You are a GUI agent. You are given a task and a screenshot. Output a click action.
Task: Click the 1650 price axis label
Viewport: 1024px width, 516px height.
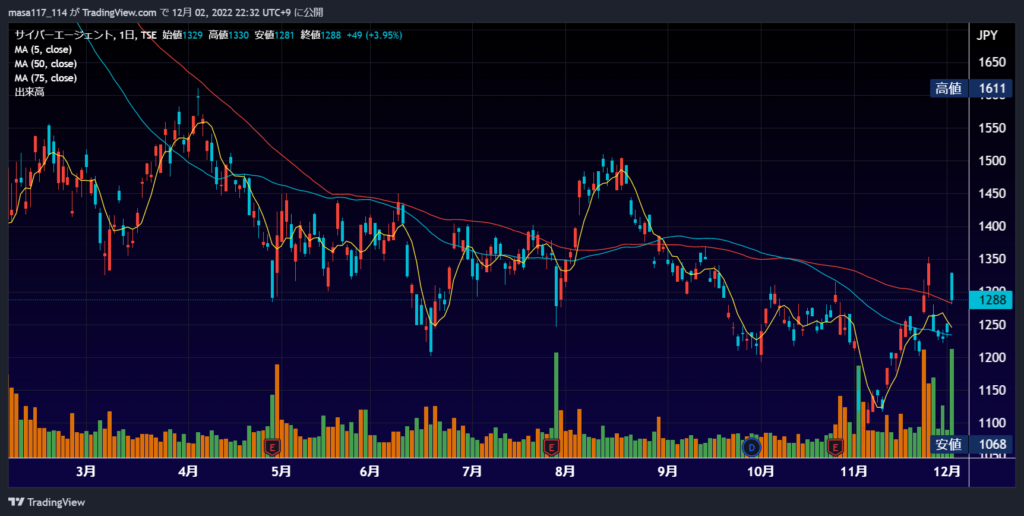(x=992, y=63)
